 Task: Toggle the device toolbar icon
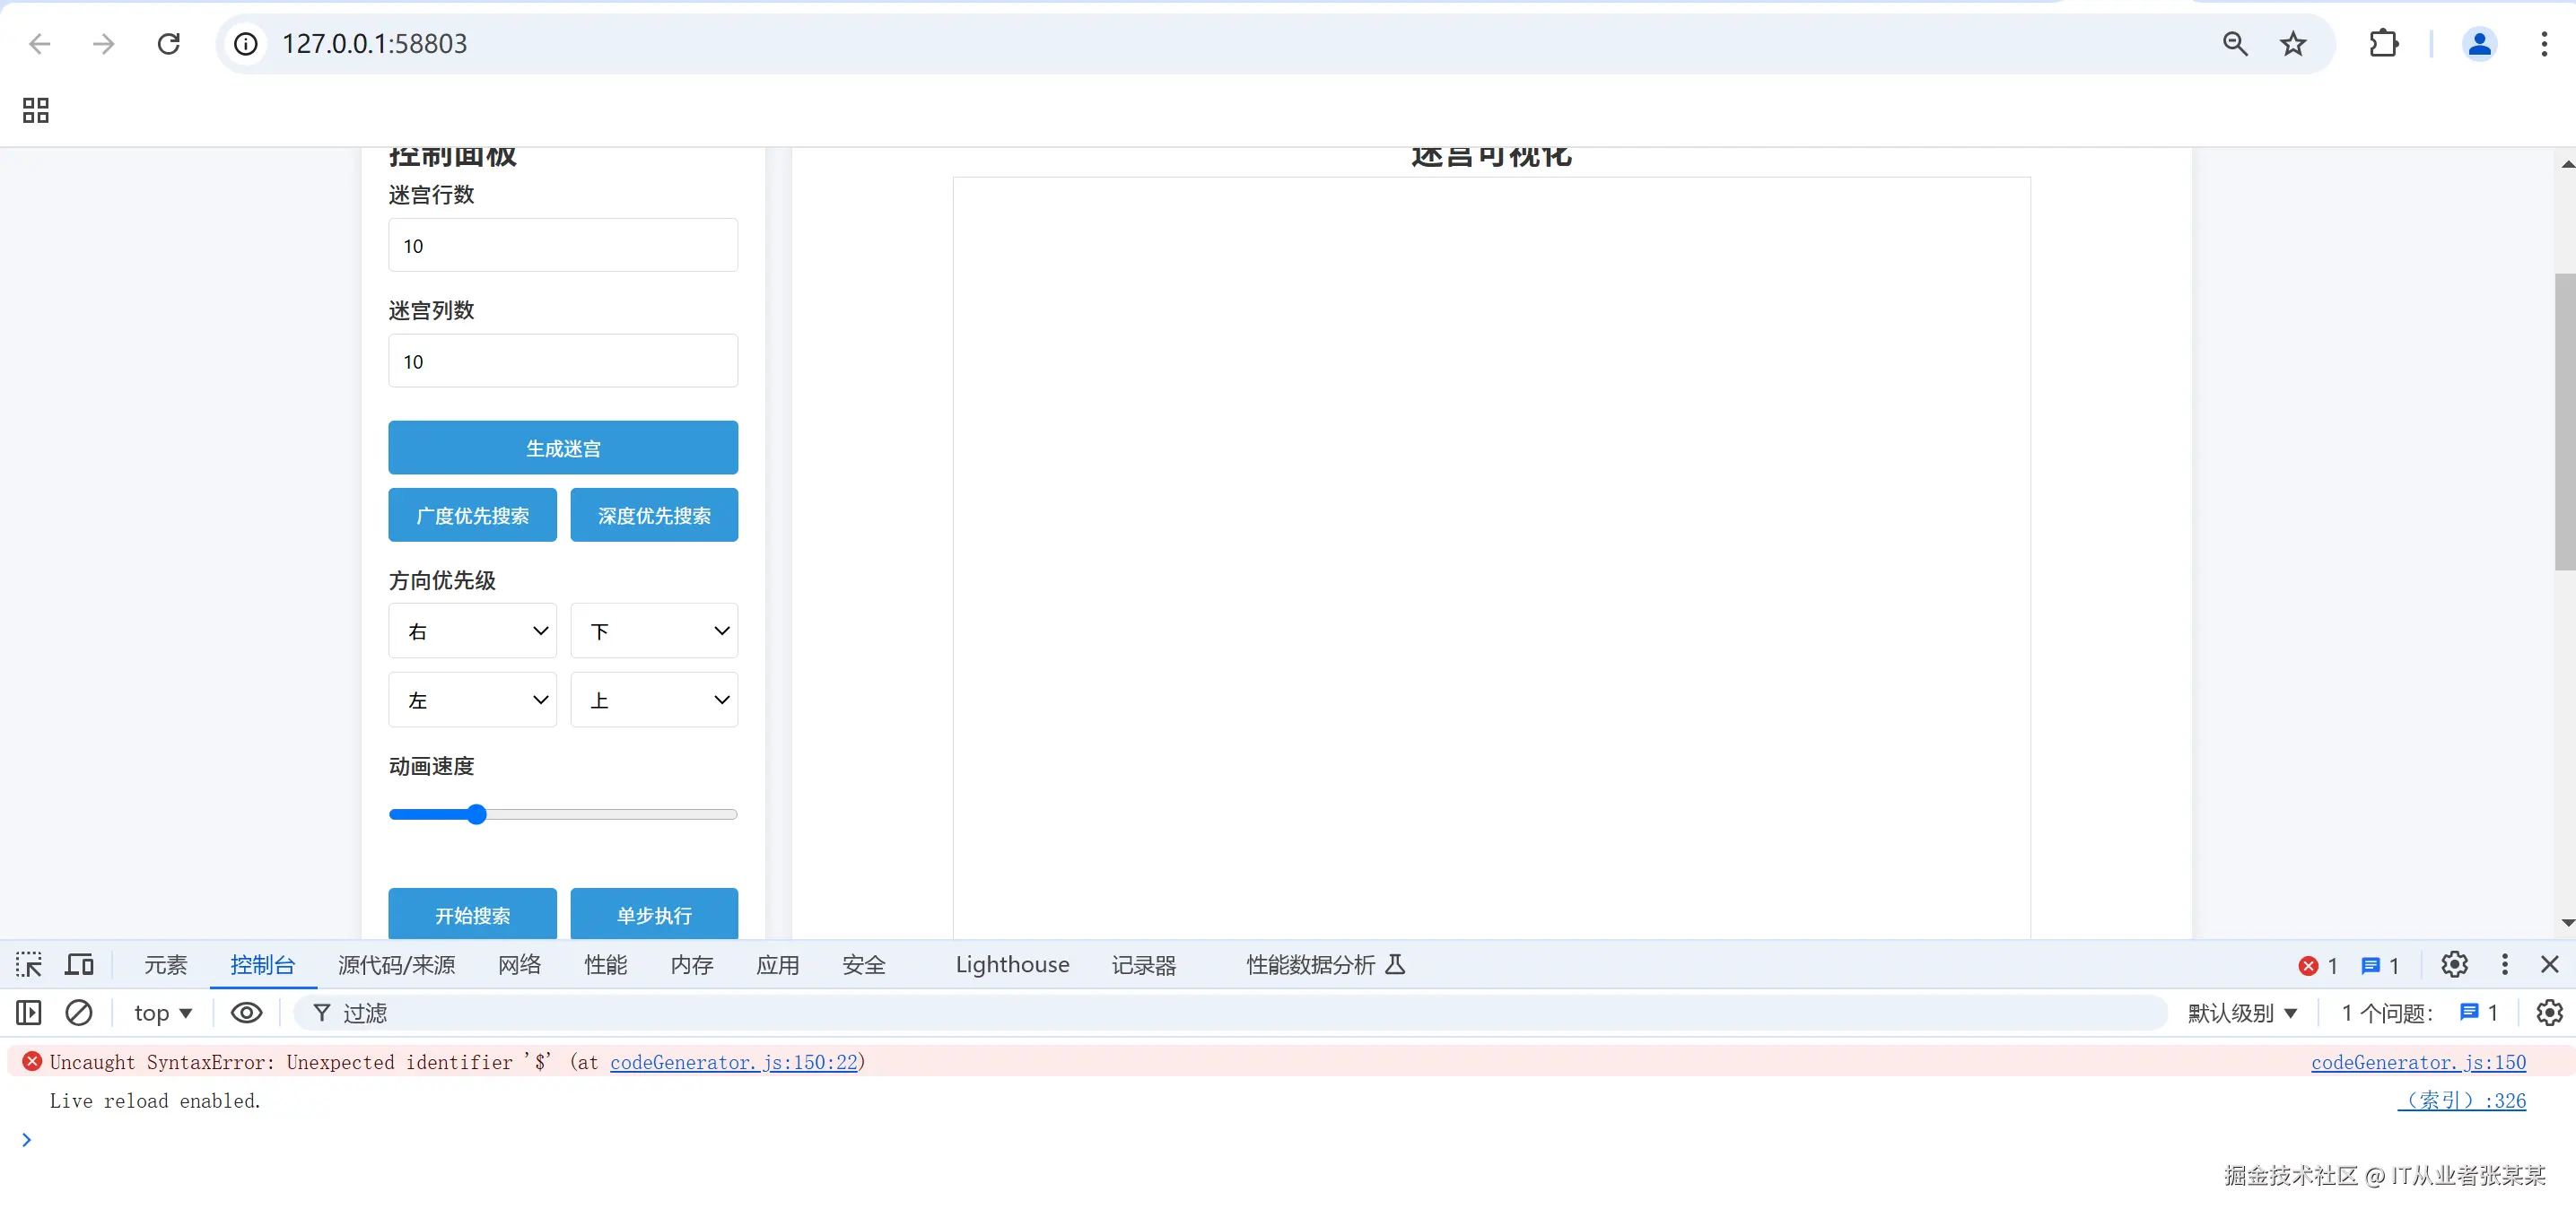(79, 964)
